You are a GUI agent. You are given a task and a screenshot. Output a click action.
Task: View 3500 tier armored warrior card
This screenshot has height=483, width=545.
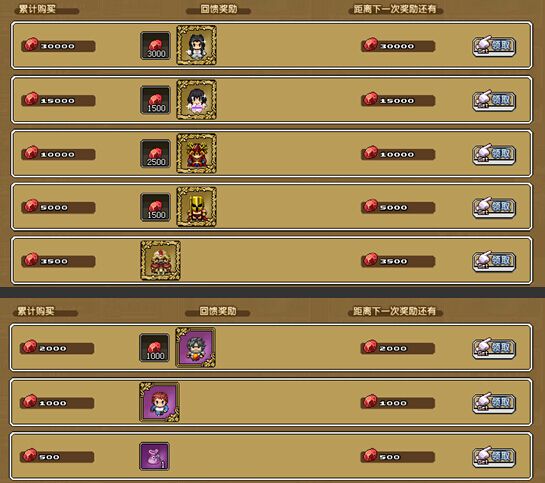pyautogui.click(x=160, y=260)
